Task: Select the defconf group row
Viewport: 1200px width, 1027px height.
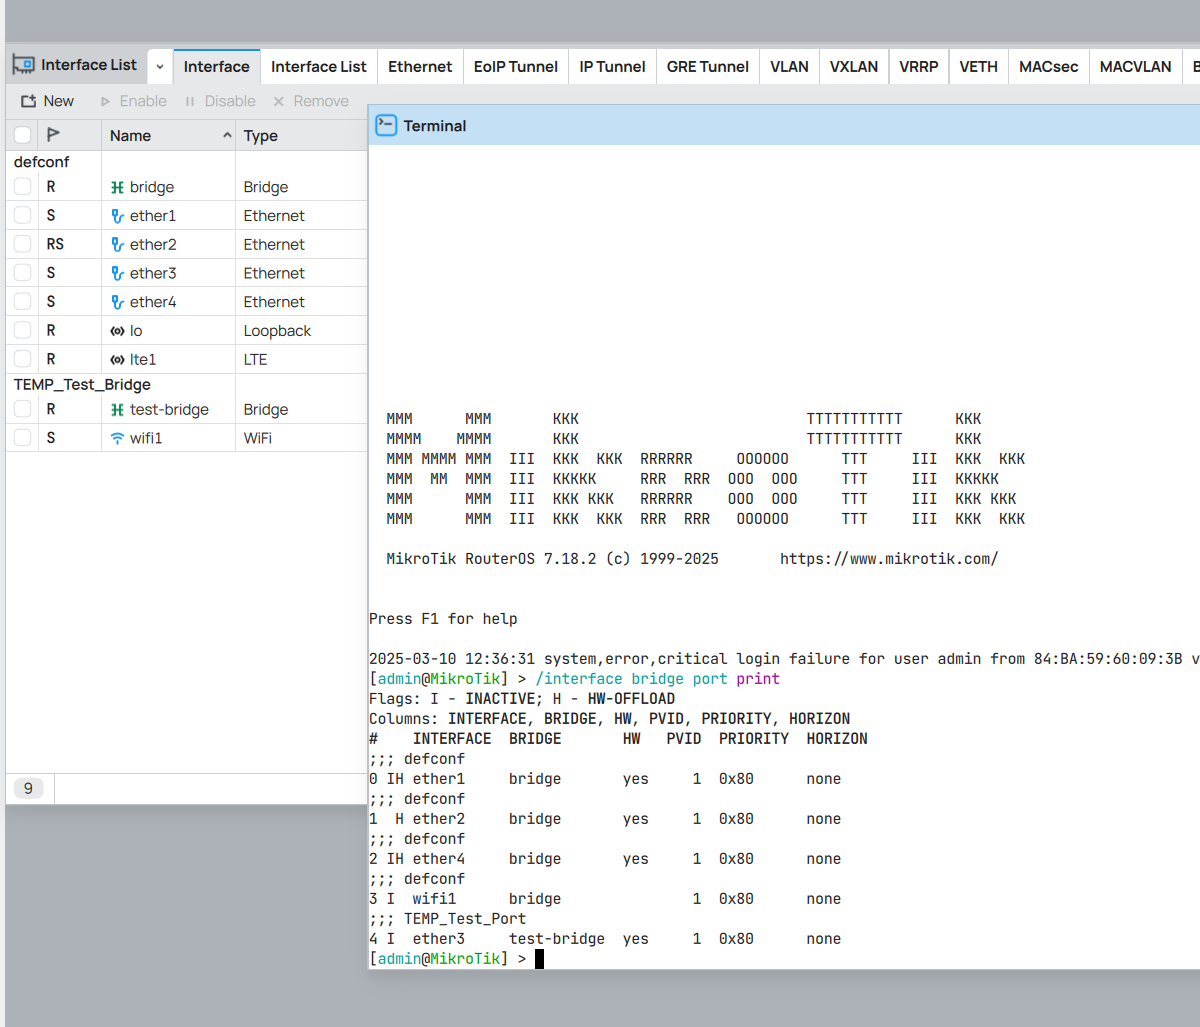Action: pyautogui.click(x=186, y=162)
